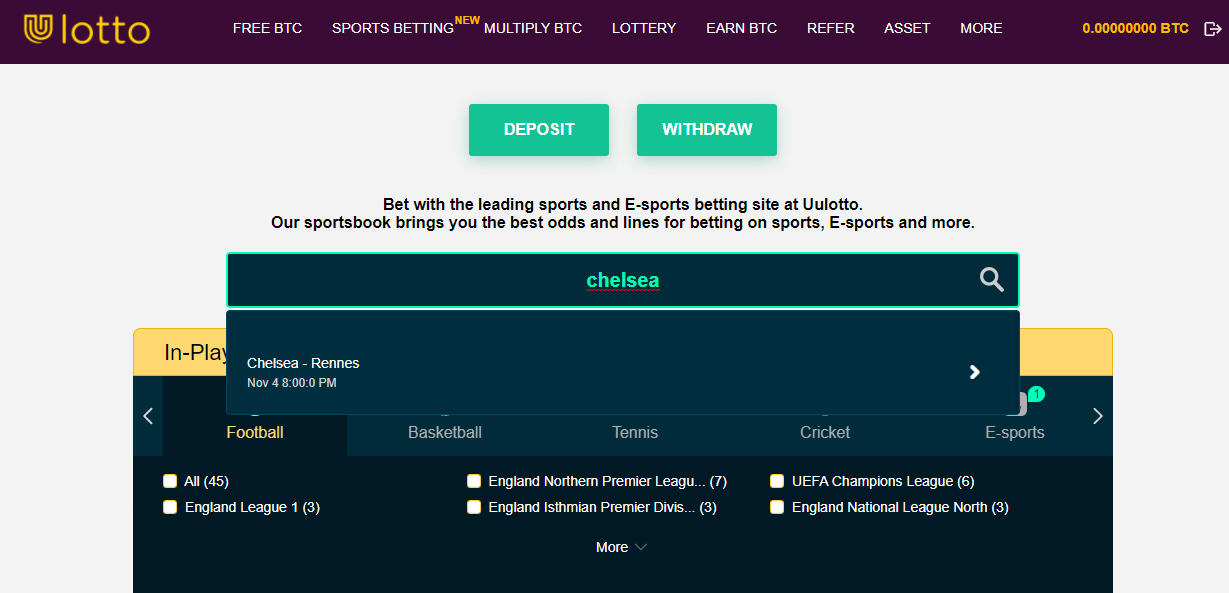Open the MORE navigation menu
Screen dimensions: 1229x593
(x=981, y=28)
